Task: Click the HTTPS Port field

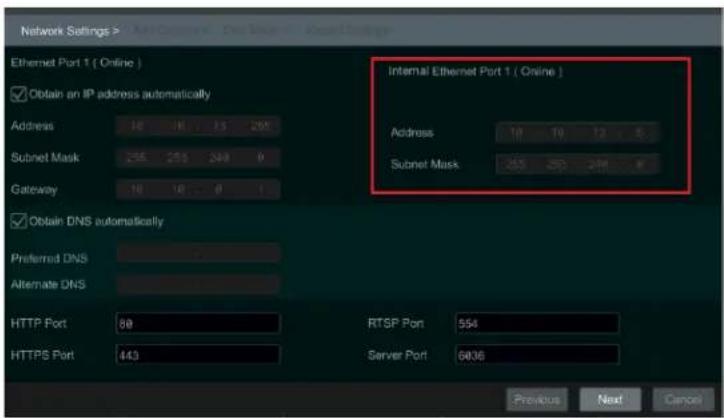Action: 198,355
